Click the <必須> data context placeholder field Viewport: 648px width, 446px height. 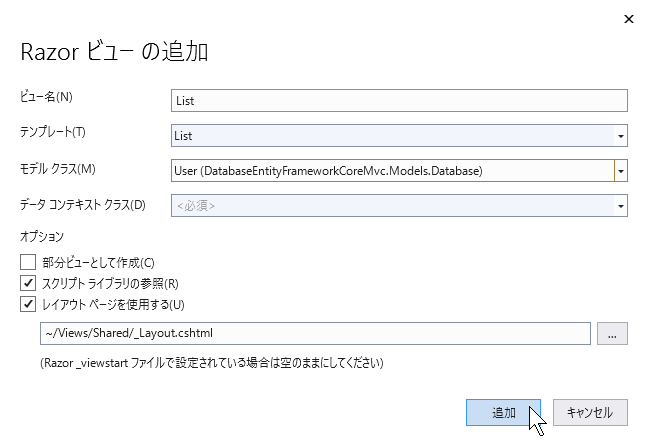point(393,206)
